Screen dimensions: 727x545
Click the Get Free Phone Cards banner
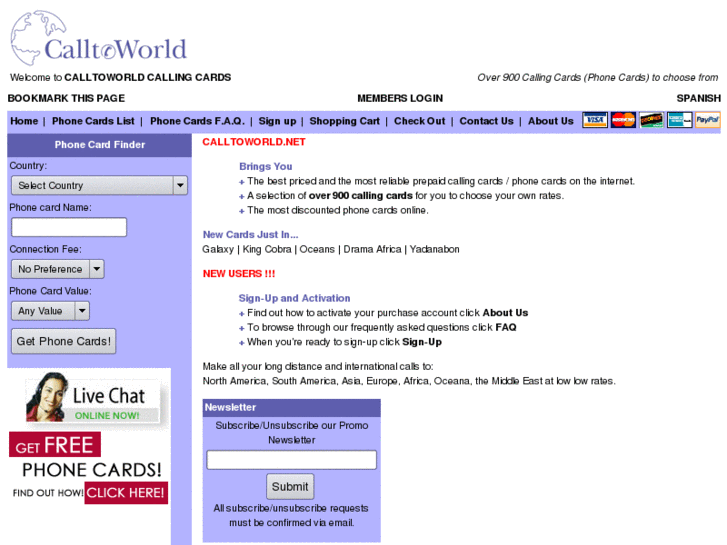(x=88, y=468)
